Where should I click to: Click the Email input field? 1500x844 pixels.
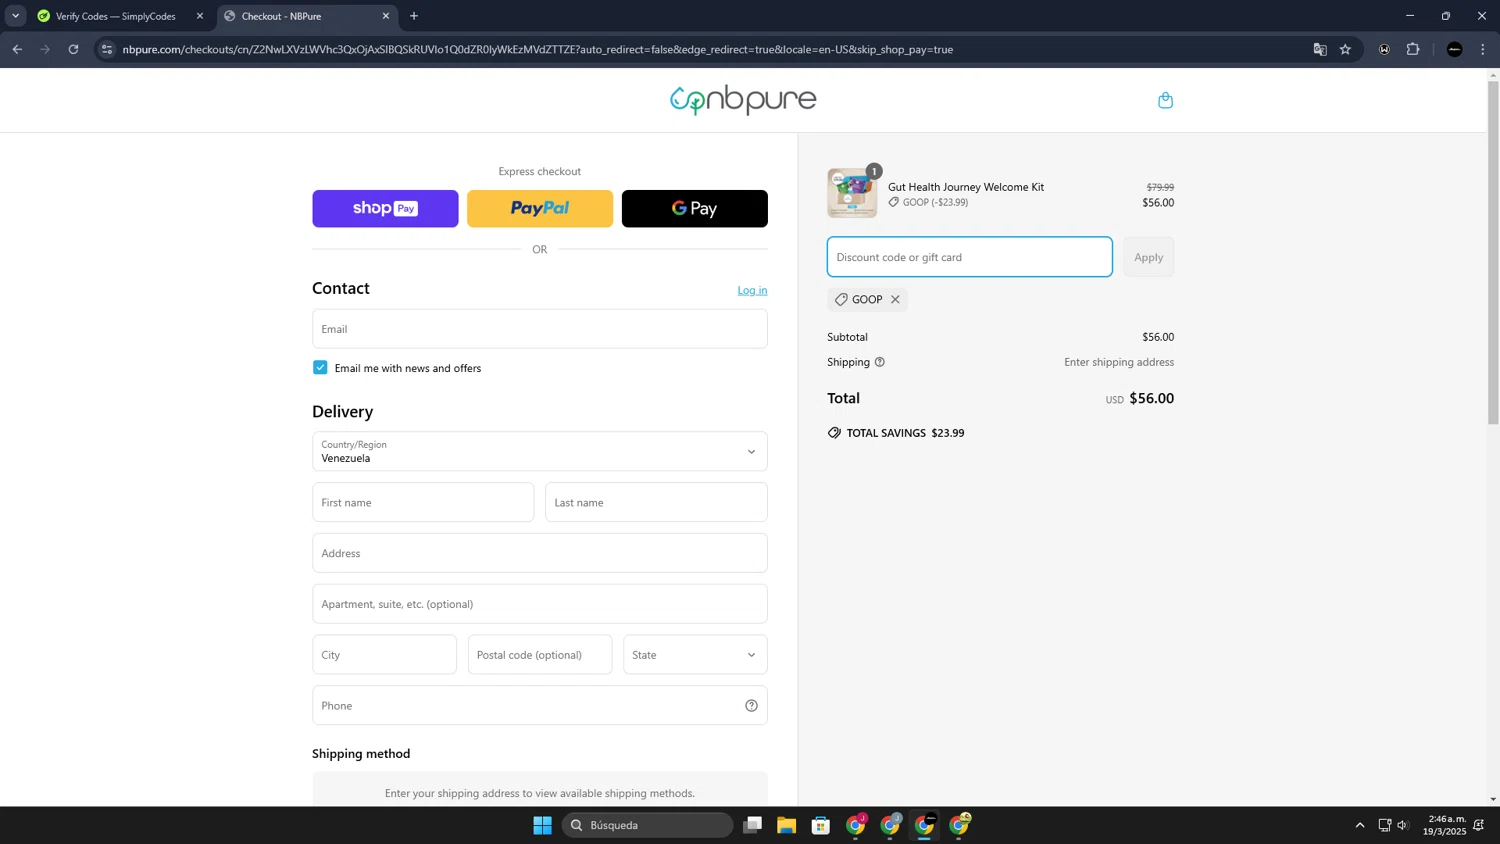540,329
